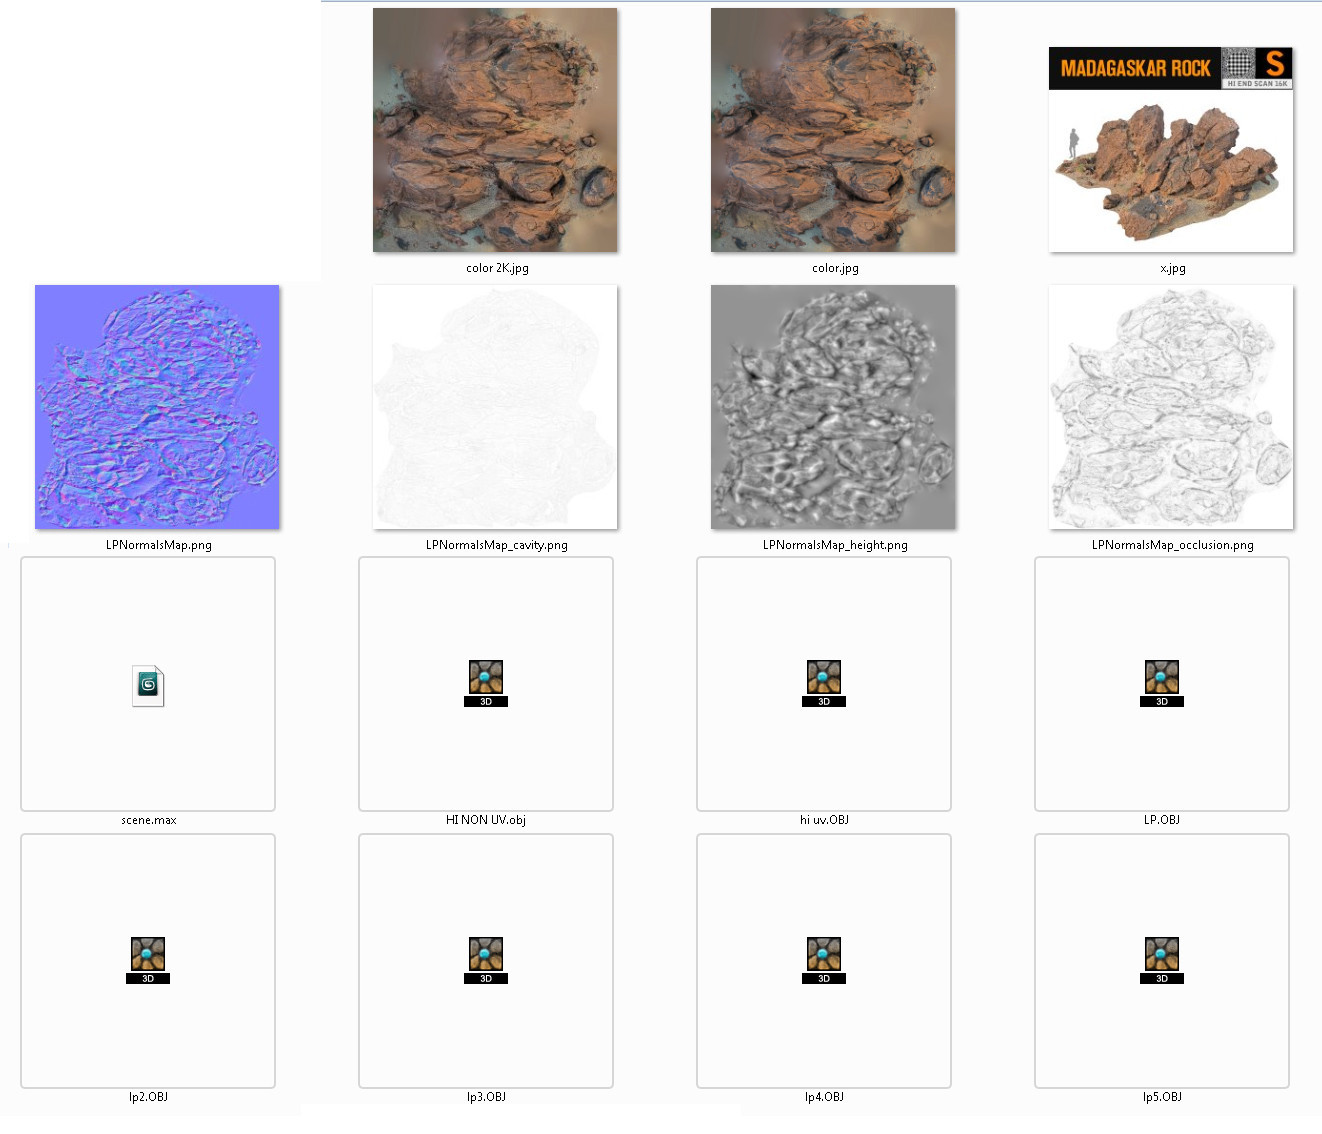Click the lp4.OBJ 3D file icon
This screenshot has width=1322, height=1134.
tap(824, 960)
